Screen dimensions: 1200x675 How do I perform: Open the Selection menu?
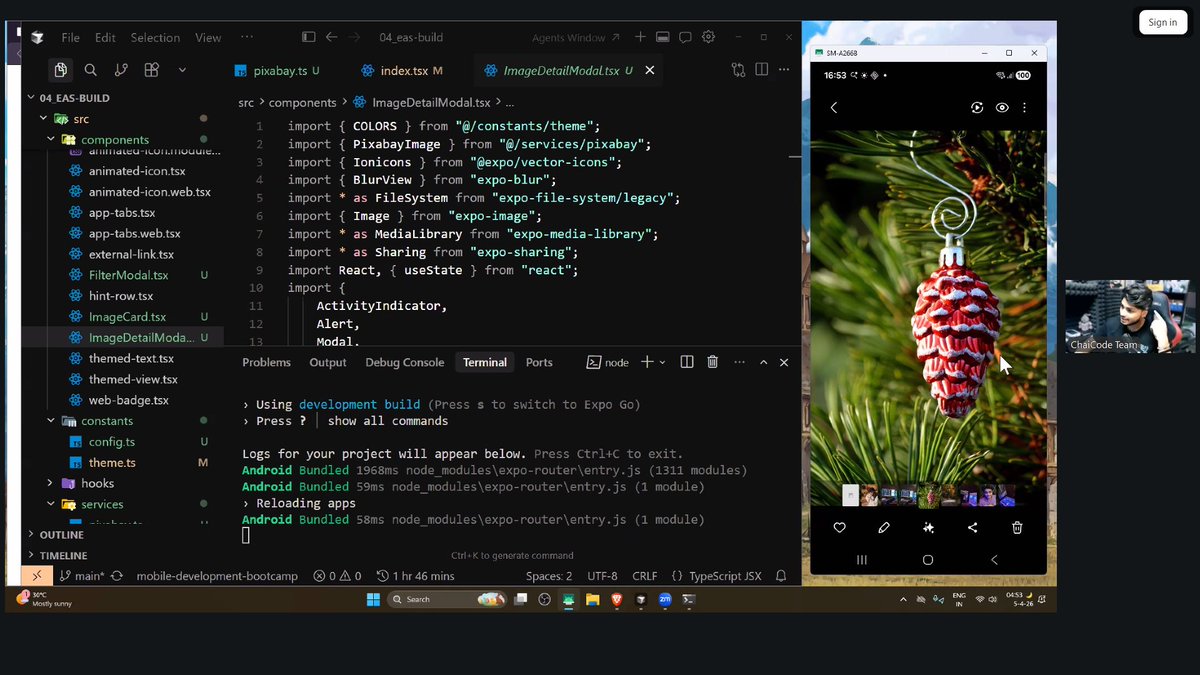[155, 38]
